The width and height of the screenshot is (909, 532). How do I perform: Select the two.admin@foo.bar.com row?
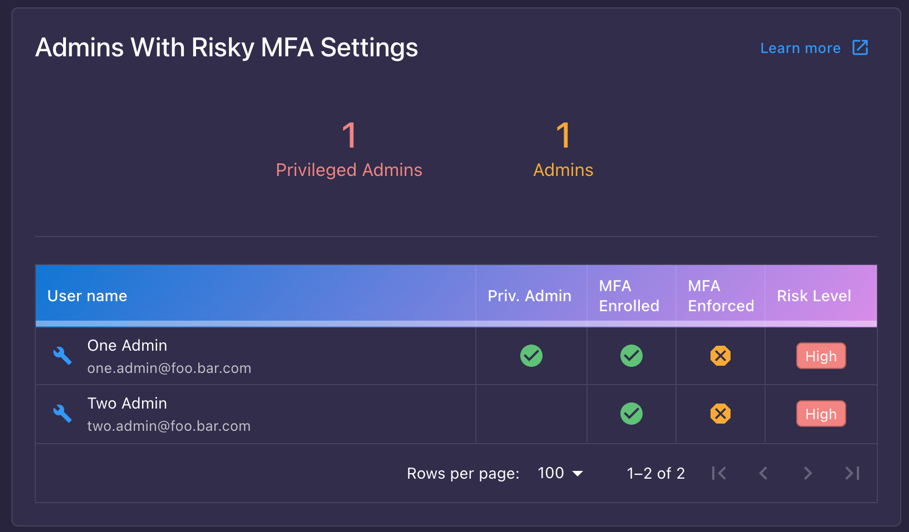(456, 414)
